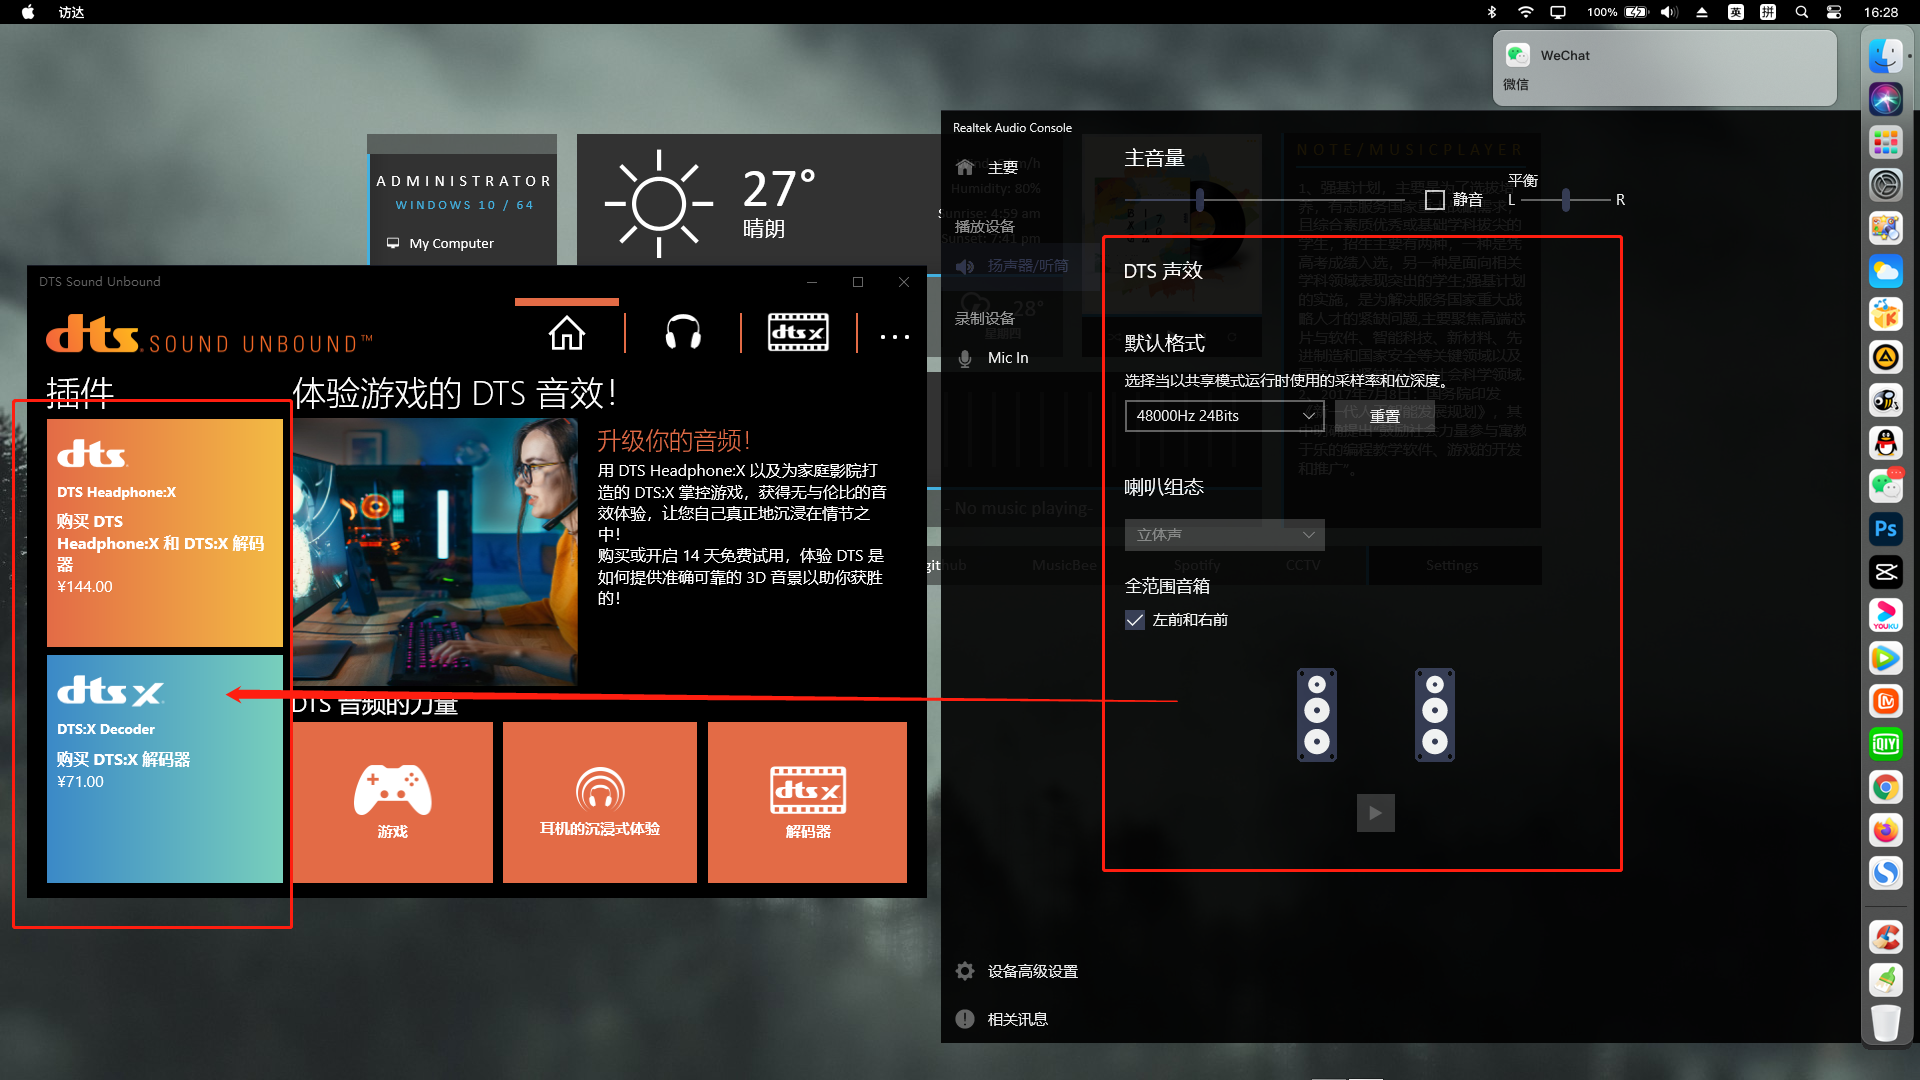
Task: Open the headphones tab in DTS Sound Unbound
Action: coord(683,333)
